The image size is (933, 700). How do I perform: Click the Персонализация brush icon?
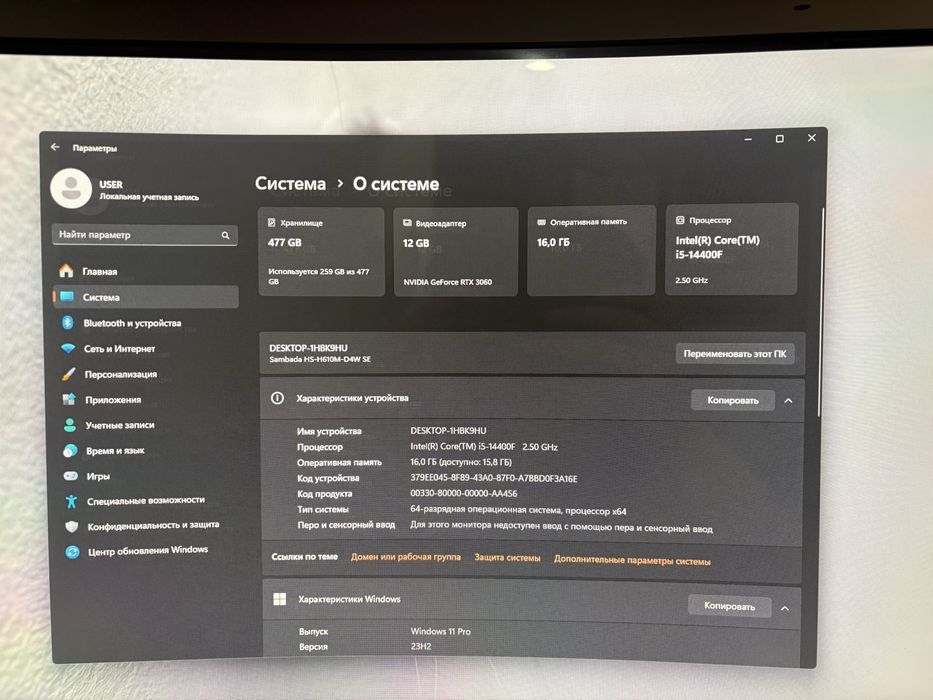tap(68, 374)
